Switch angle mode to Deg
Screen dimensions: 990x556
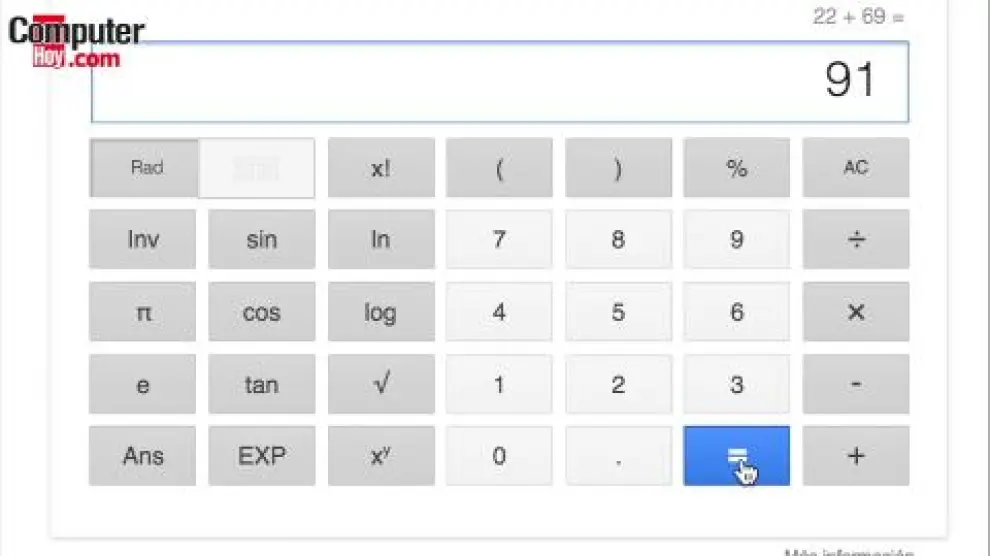coord(257,168)
